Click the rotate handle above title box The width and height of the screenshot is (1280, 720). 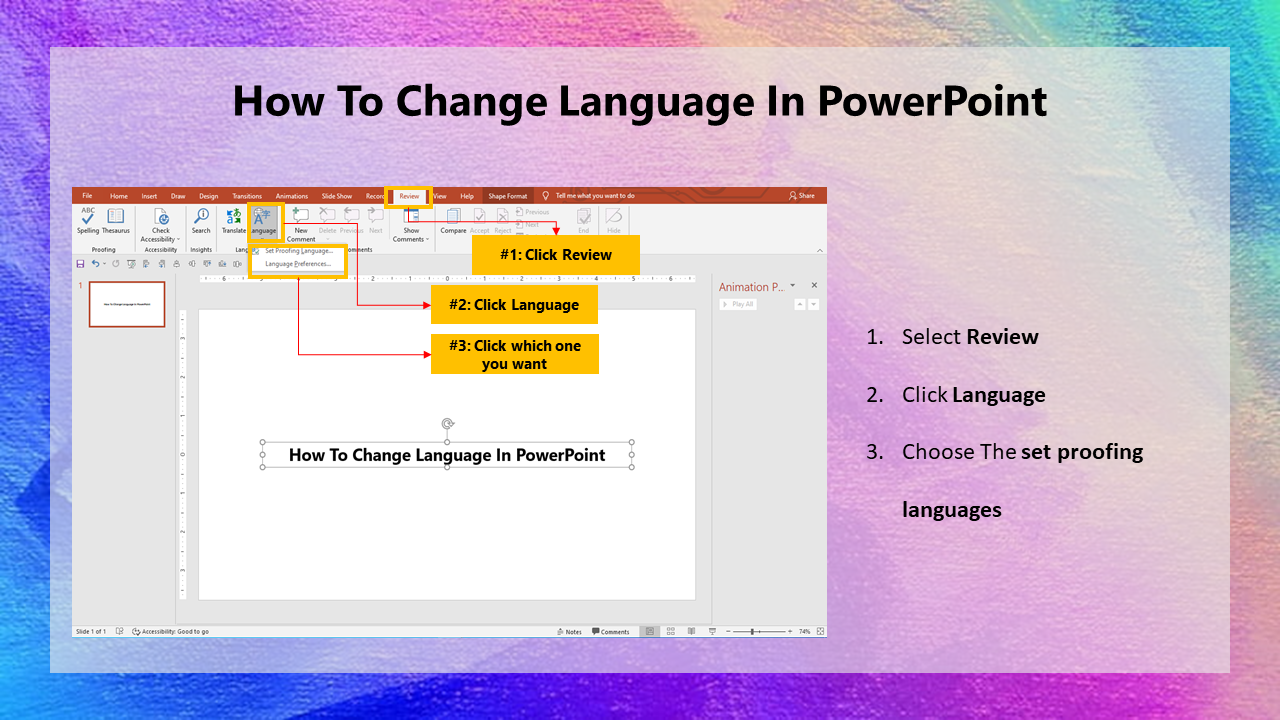447,424
